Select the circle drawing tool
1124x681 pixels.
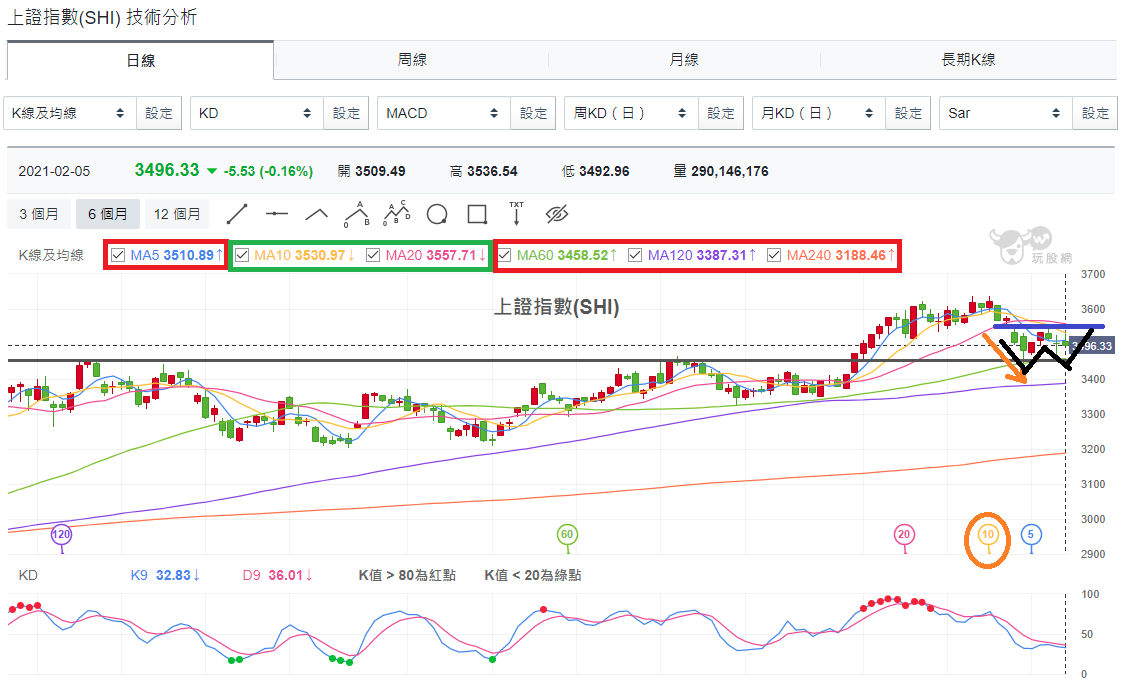(x=437, y=214)
